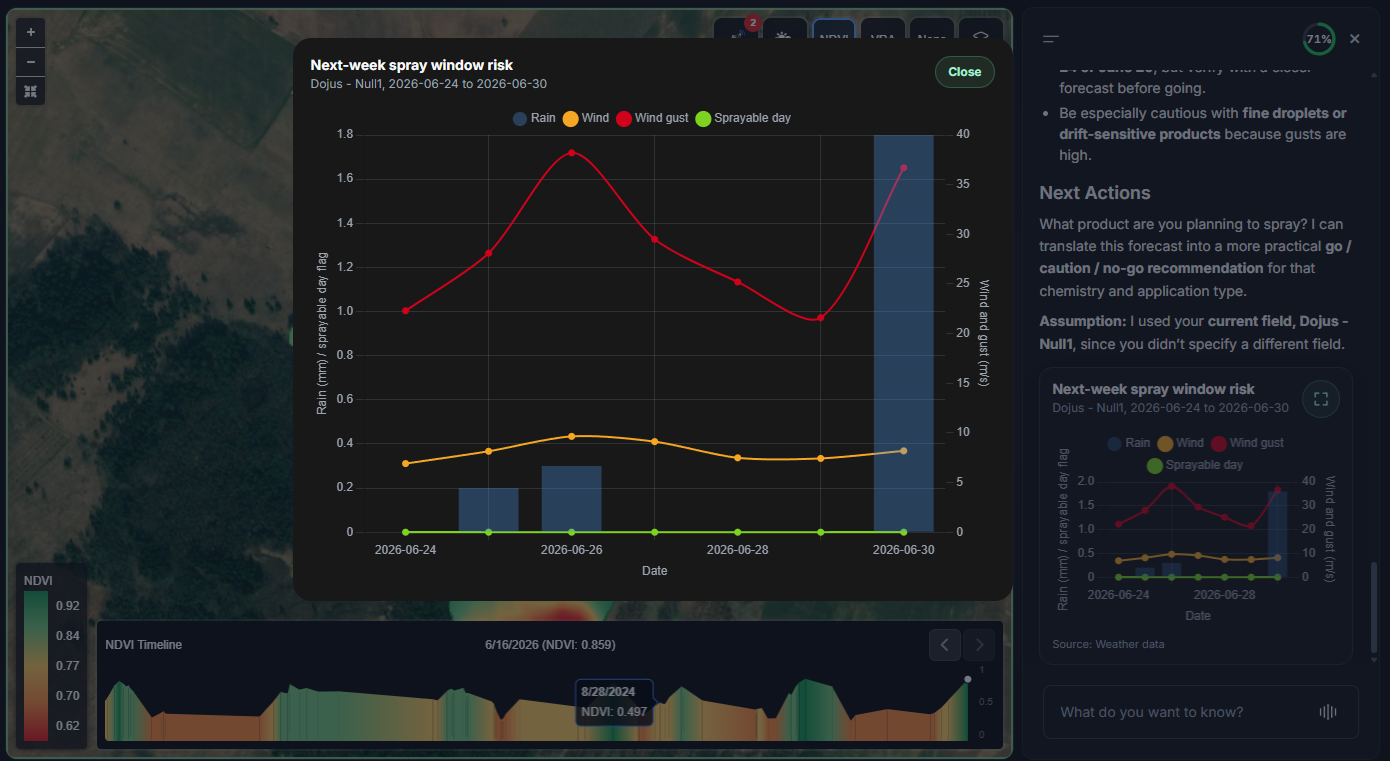Click the wind gust point on 2026-06-24

point(405,311)
